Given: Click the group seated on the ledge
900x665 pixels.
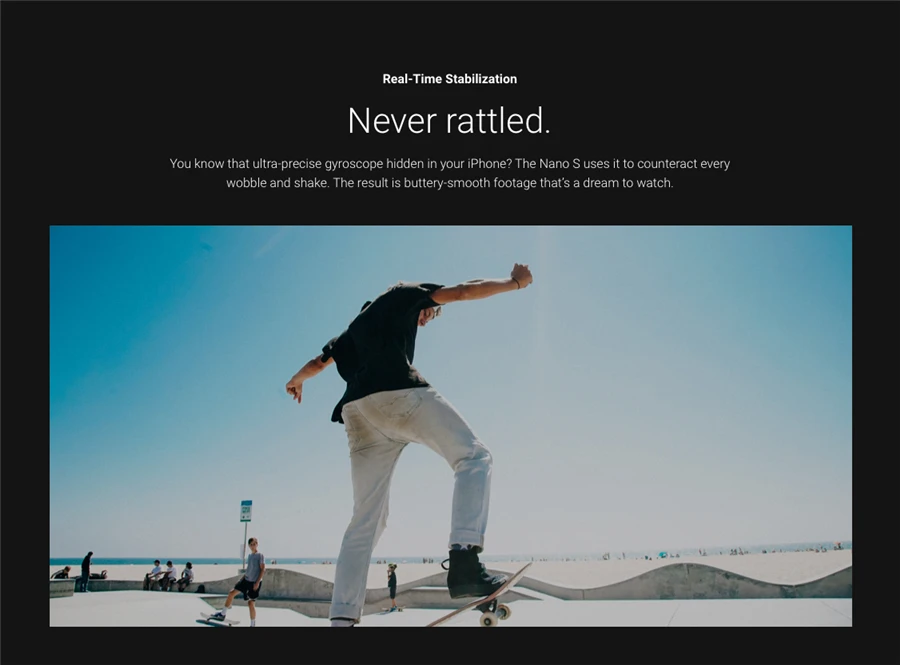Looking at the screenshot, I should (169, 576).
